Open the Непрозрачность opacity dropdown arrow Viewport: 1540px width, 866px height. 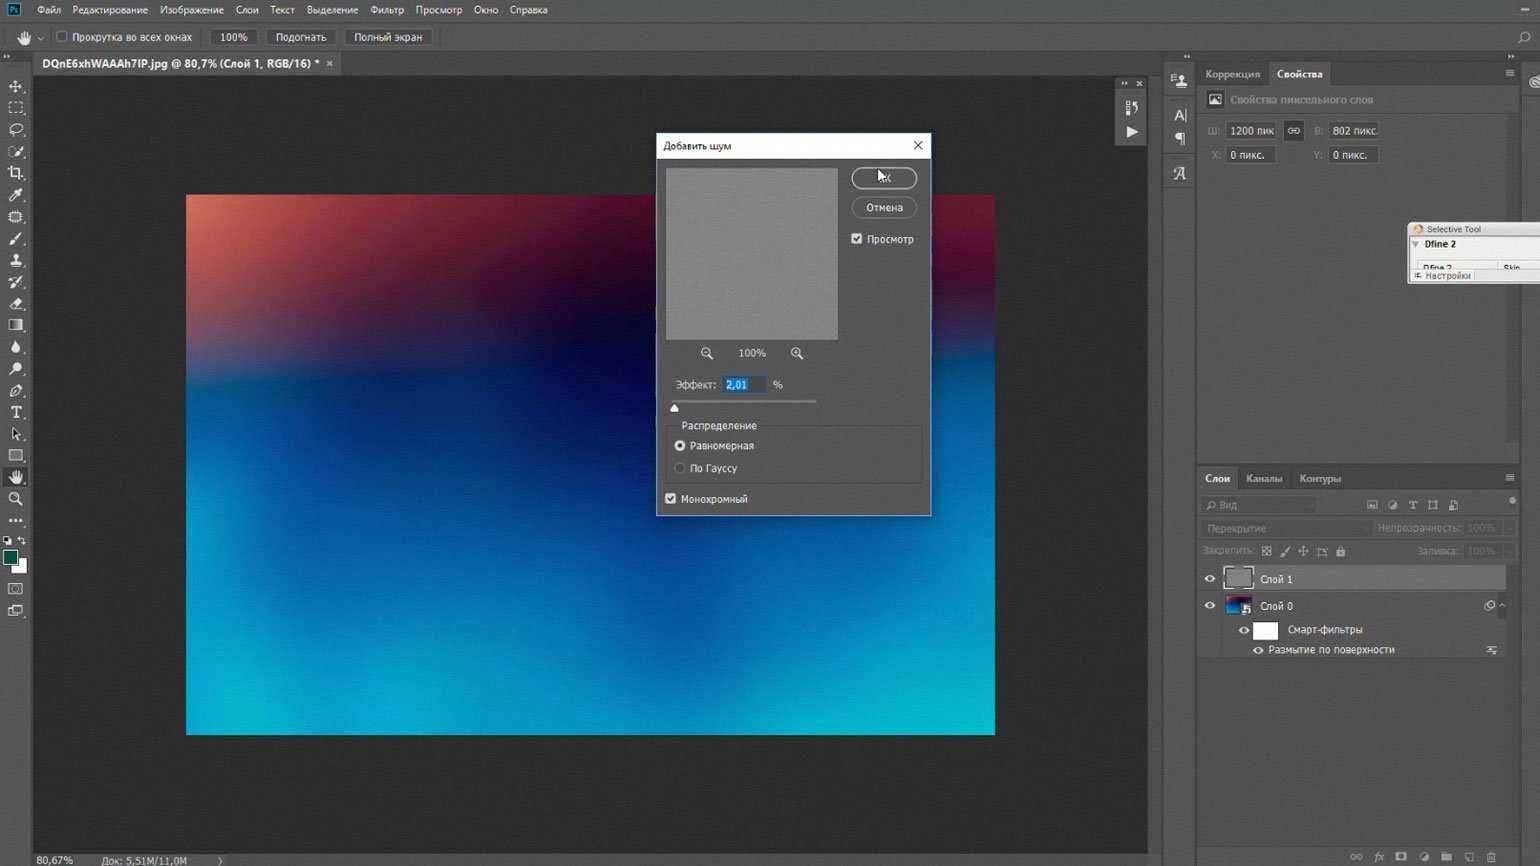pyautogui.click(x=1510, y=528)
